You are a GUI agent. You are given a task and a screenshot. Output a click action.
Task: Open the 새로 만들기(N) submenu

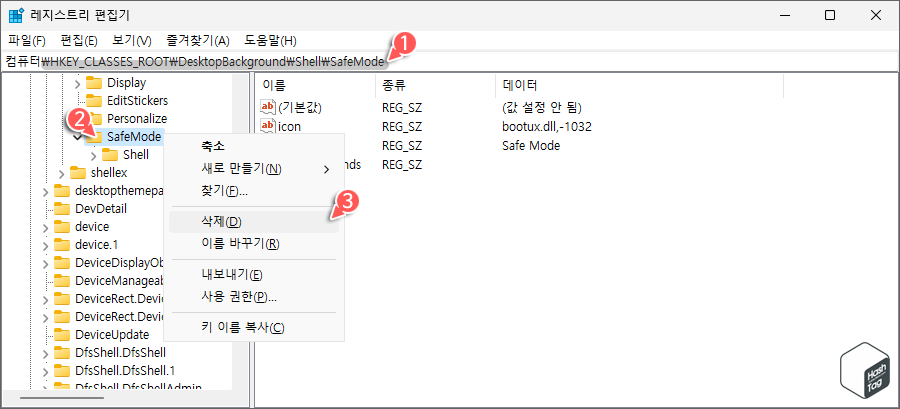[x=254, y=169]
